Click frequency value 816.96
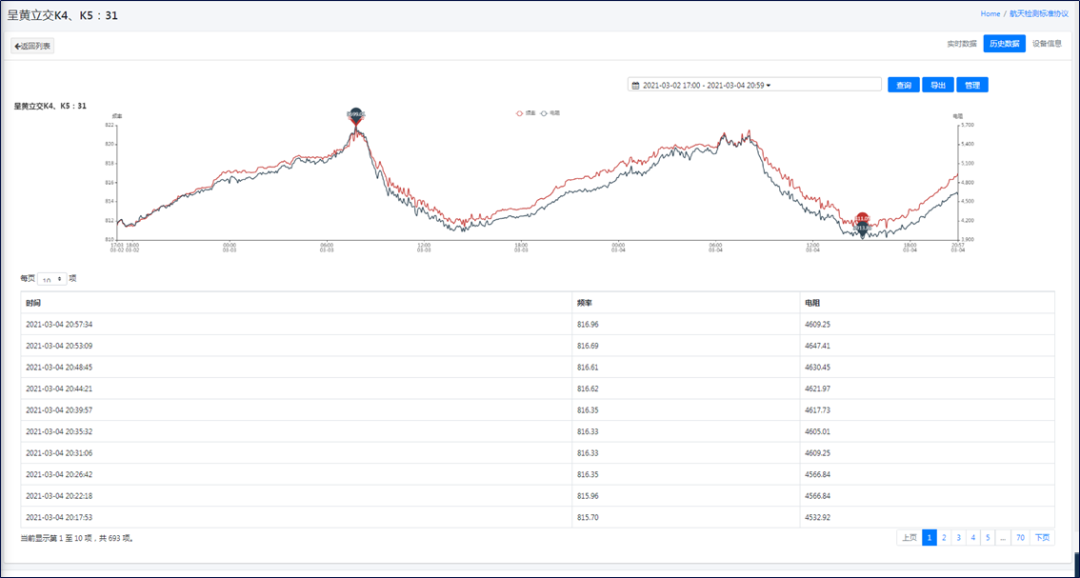1080x578 pixels. tap(588, 324)
